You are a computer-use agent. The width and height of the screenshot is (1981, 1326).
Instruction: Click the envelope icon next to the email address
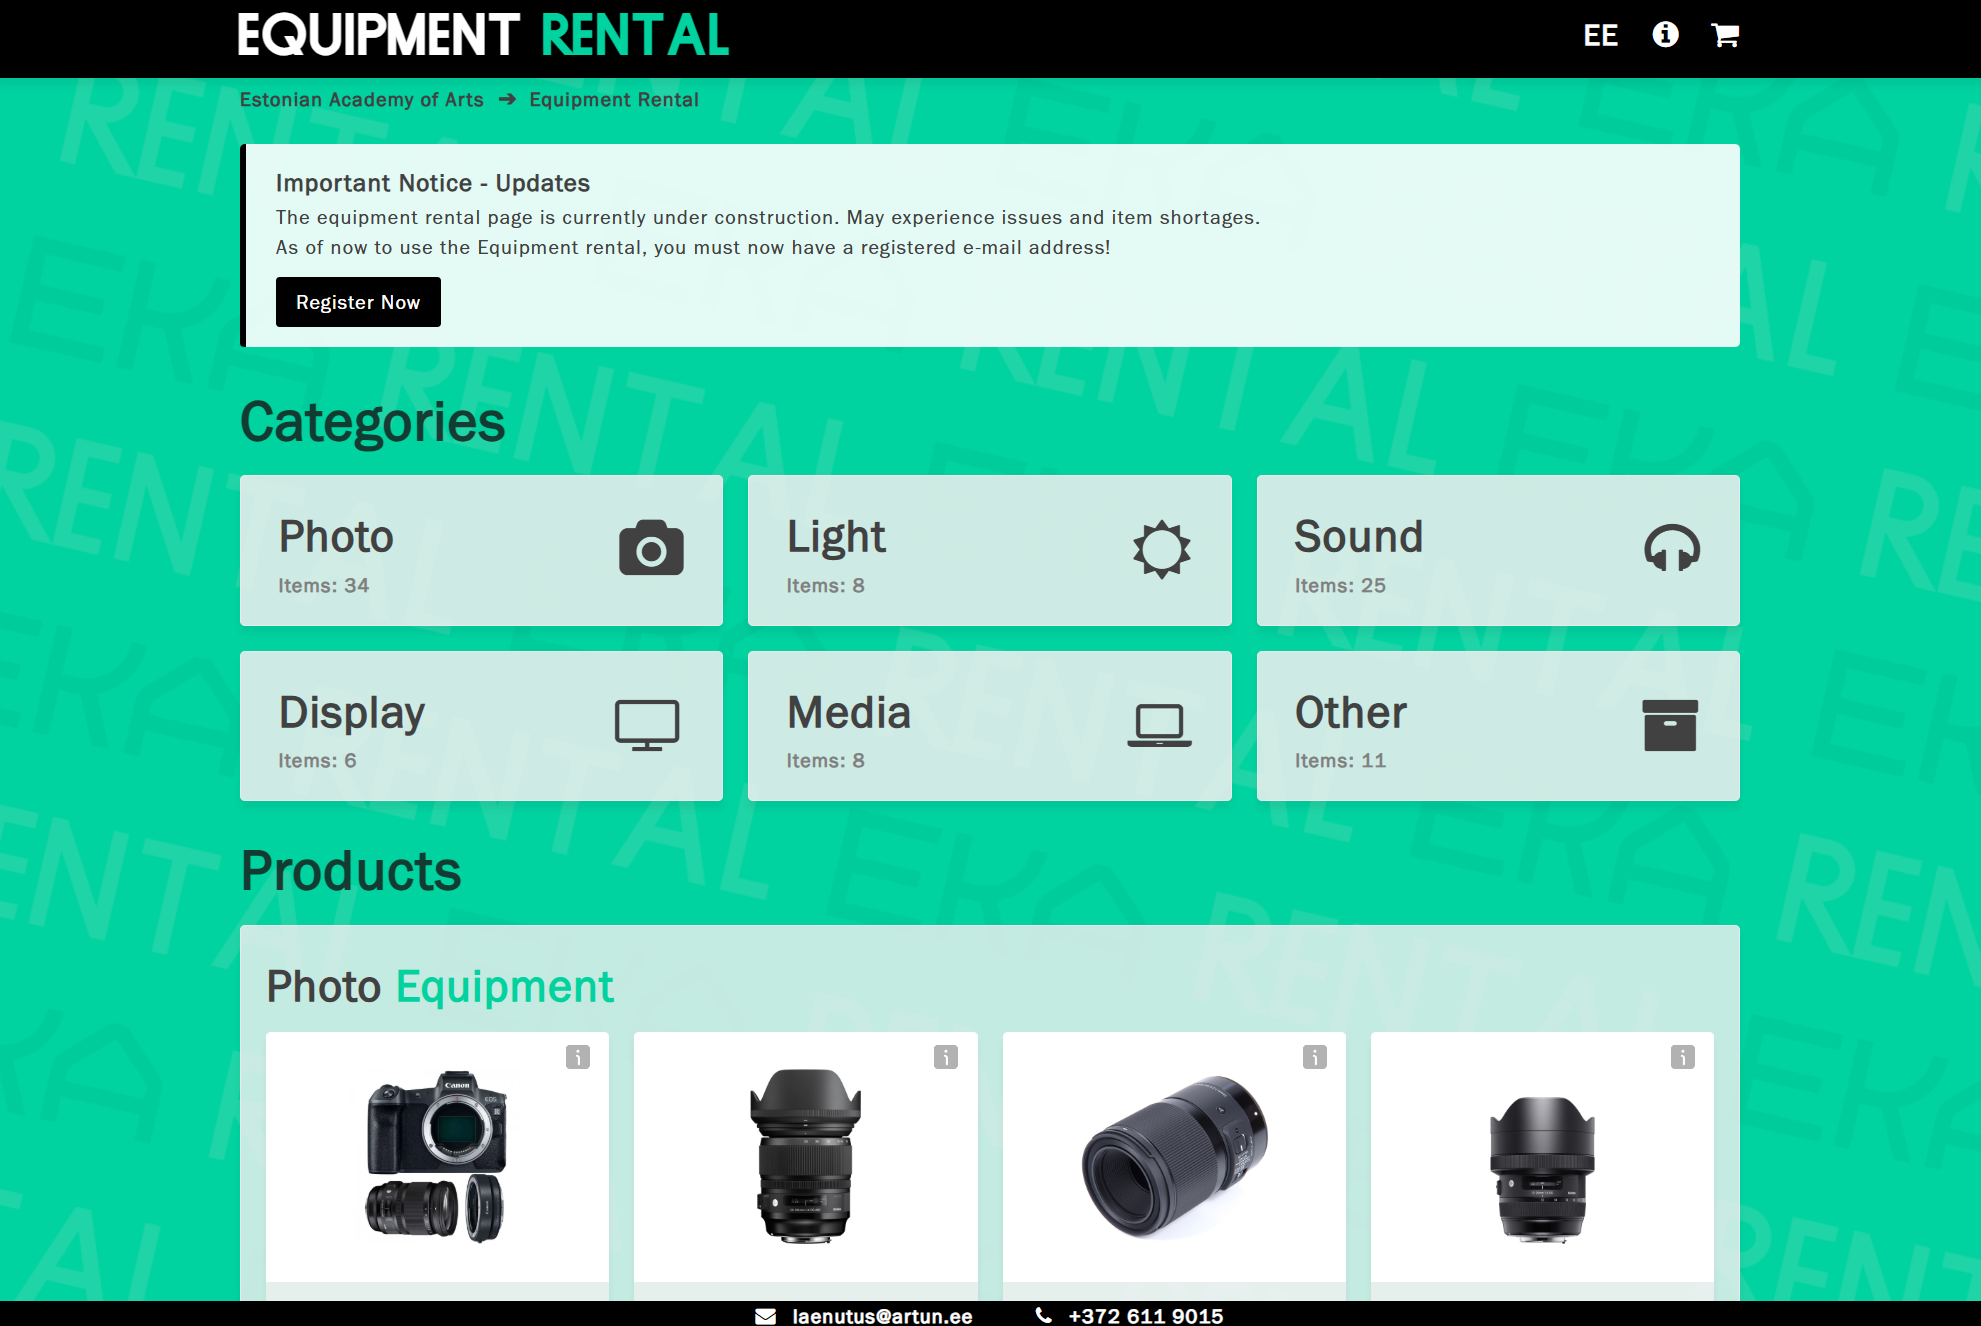(x=765, y=1314)
